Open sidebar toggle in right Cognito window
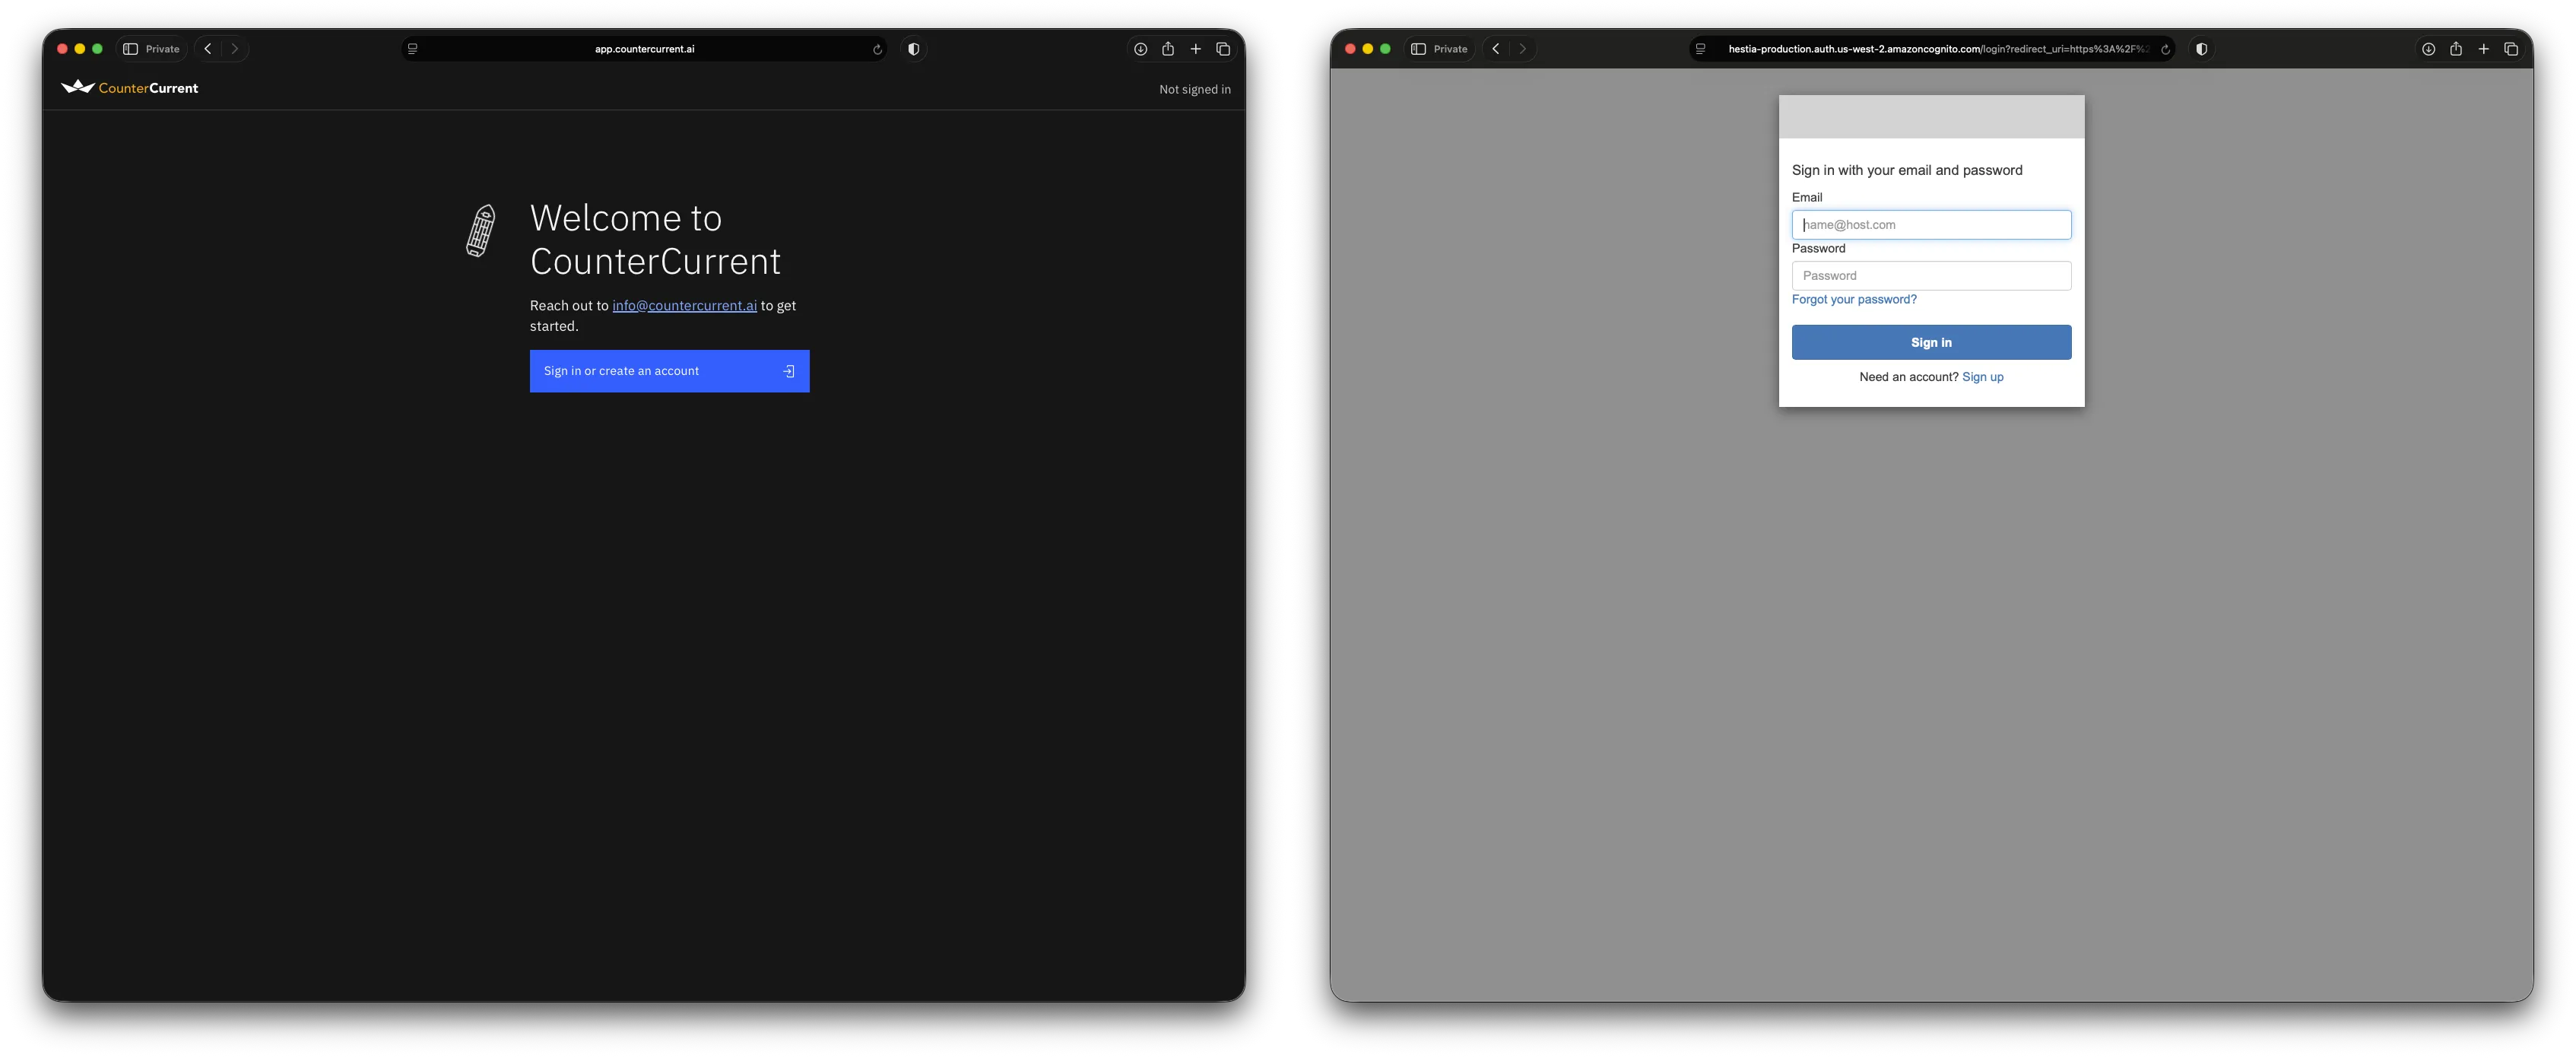Screen dimensions: 2576x1058 (x=1418, y=49)
